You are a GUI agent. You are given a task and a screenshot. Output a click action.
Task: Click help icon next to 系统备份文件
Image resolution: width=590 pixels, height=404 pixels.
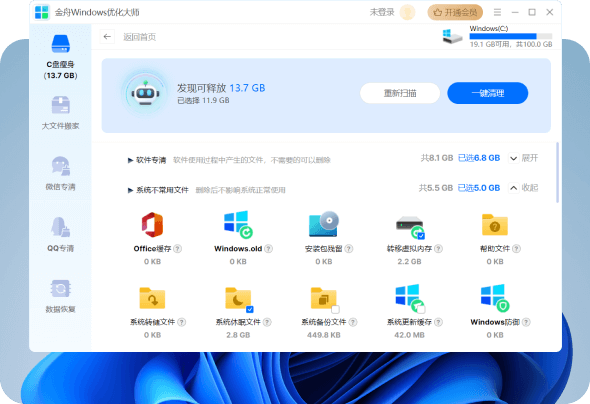[353, 322]
